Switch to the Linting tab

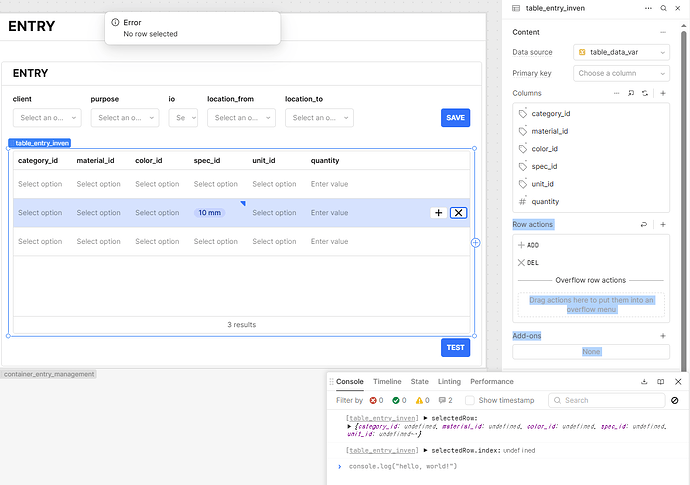click(449, 382)
